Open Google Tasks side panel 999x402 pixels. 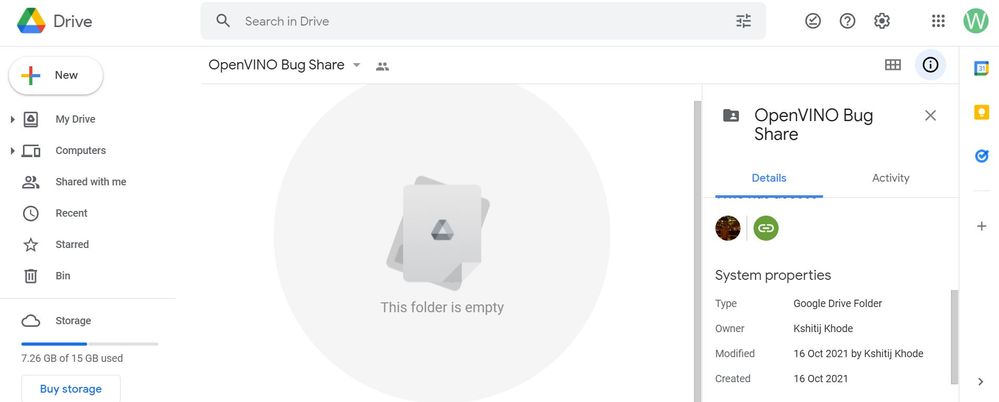[981, 156]
